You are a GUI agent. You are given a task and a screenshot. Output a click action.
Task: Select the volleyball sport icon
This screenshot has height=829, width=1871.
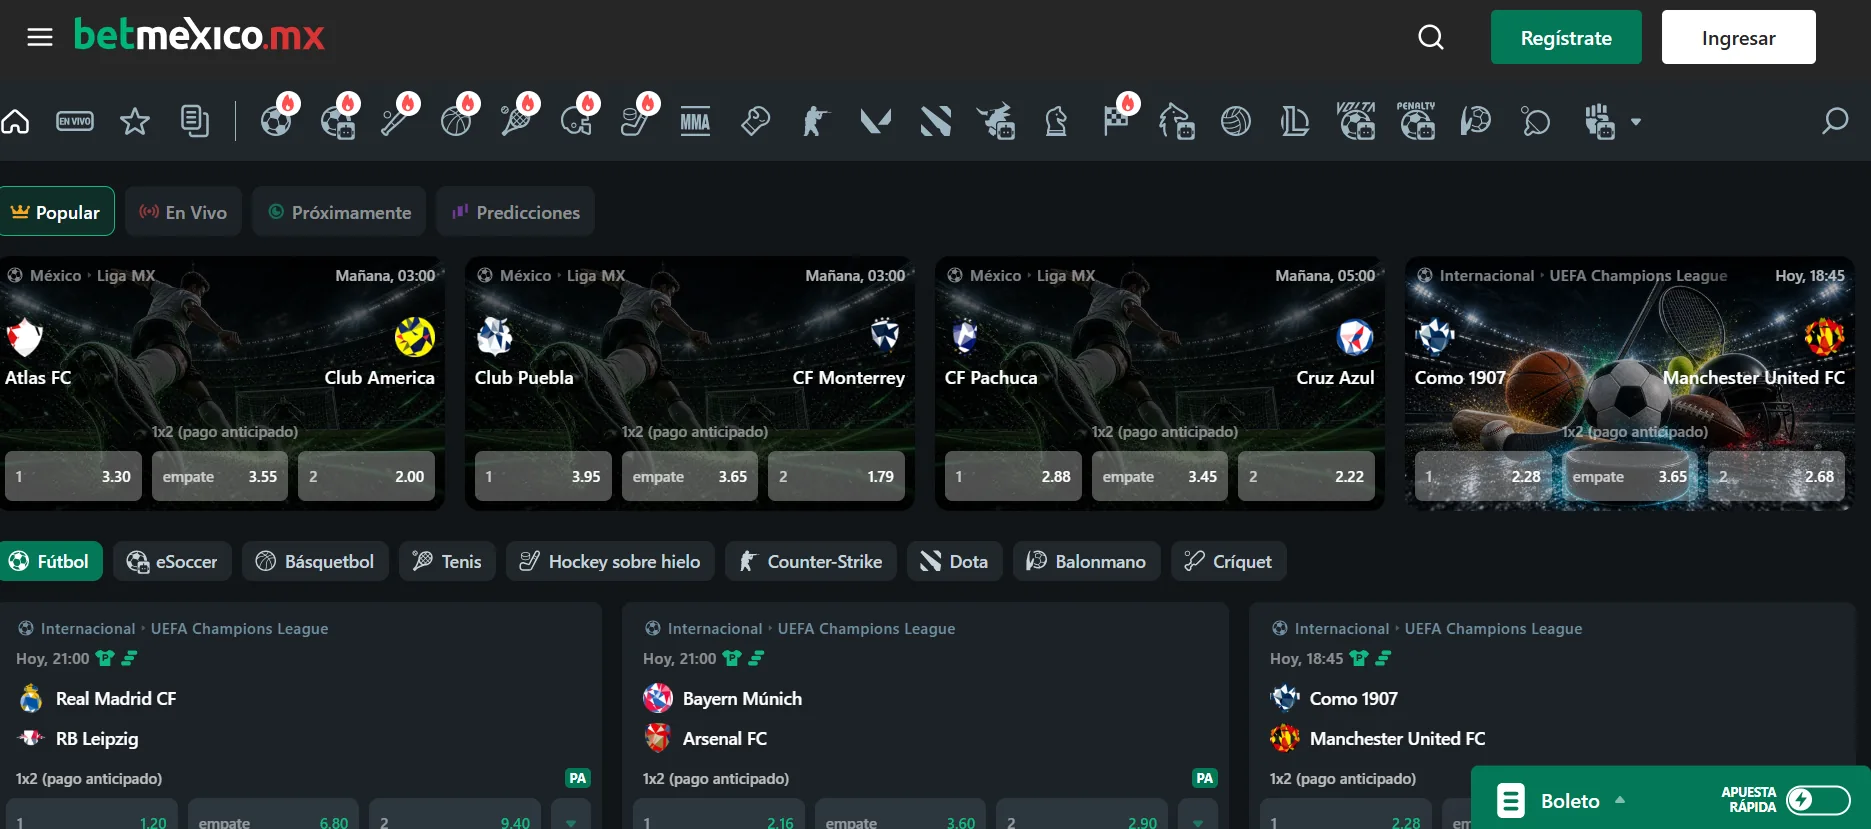1236,122
